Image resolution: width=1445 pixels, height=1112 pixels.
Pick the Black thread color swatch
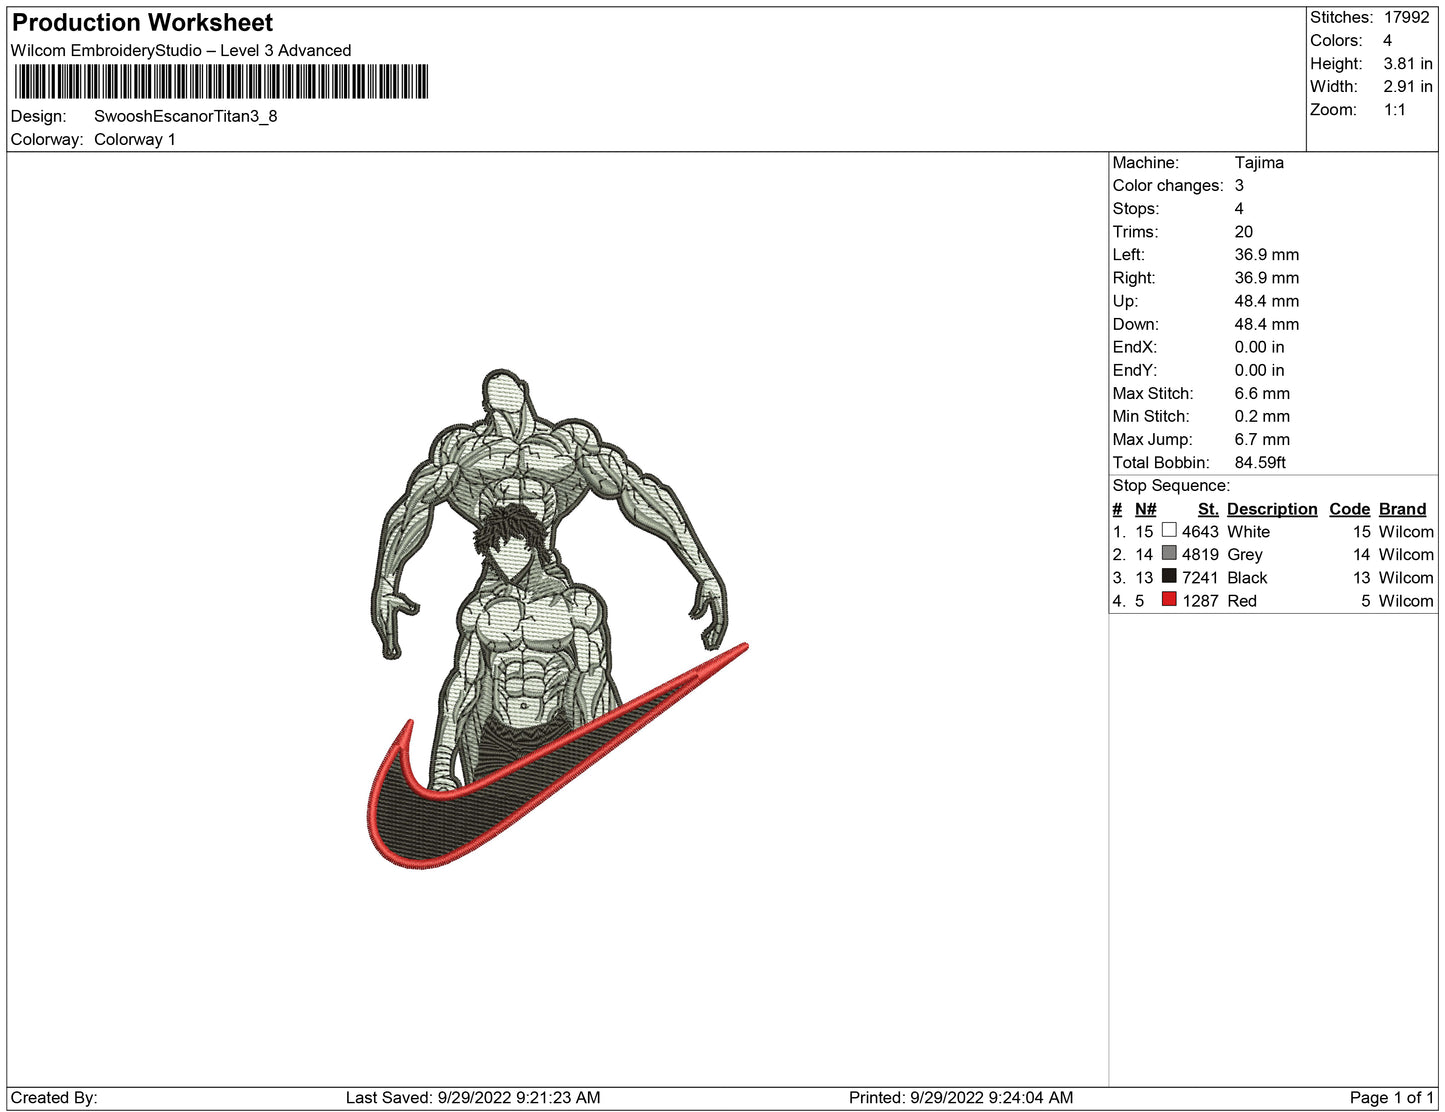pyautogui.click(x=1169, y=576)
